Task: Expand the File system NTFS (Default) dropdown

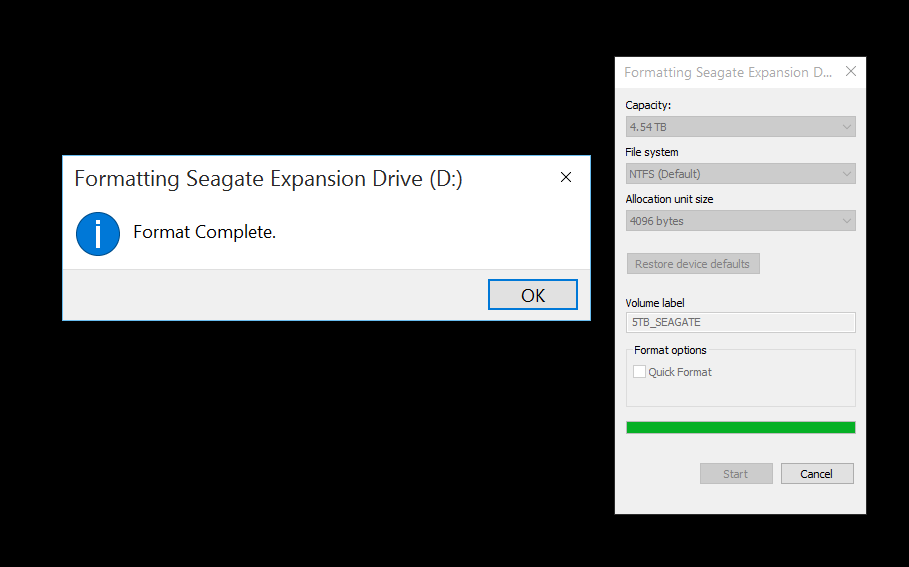Action: pyautogui.click(x=740, y=174)
